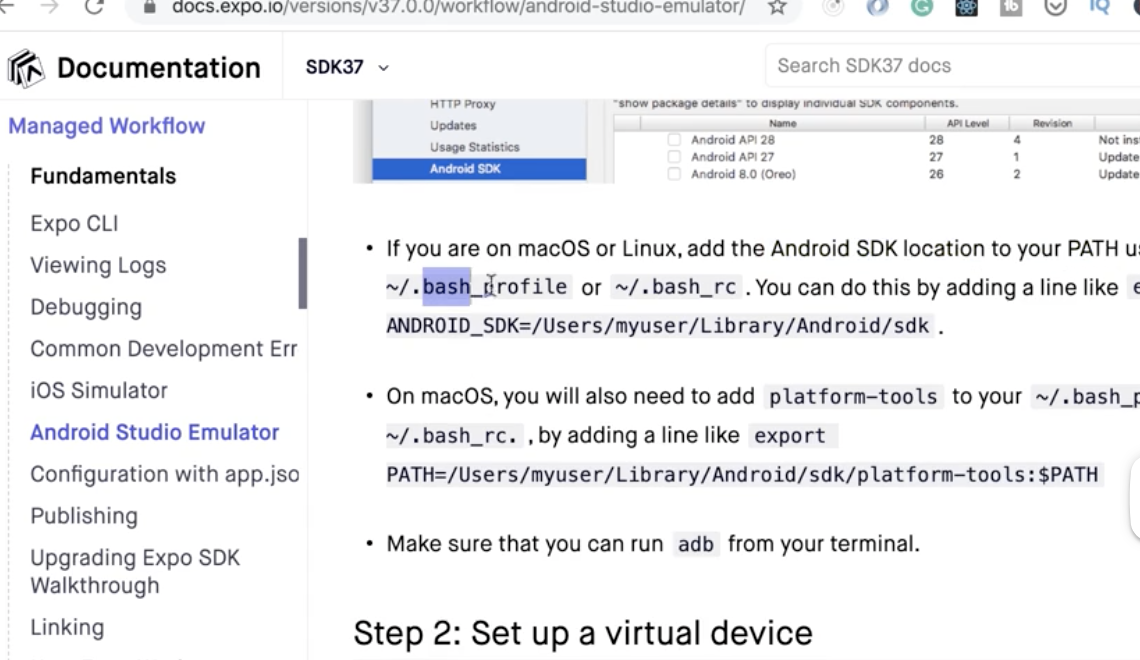Image resolution: width=1140 pixels, height=660 pixels.
Task: Click the adb code snippet
Action: point(695,544)
